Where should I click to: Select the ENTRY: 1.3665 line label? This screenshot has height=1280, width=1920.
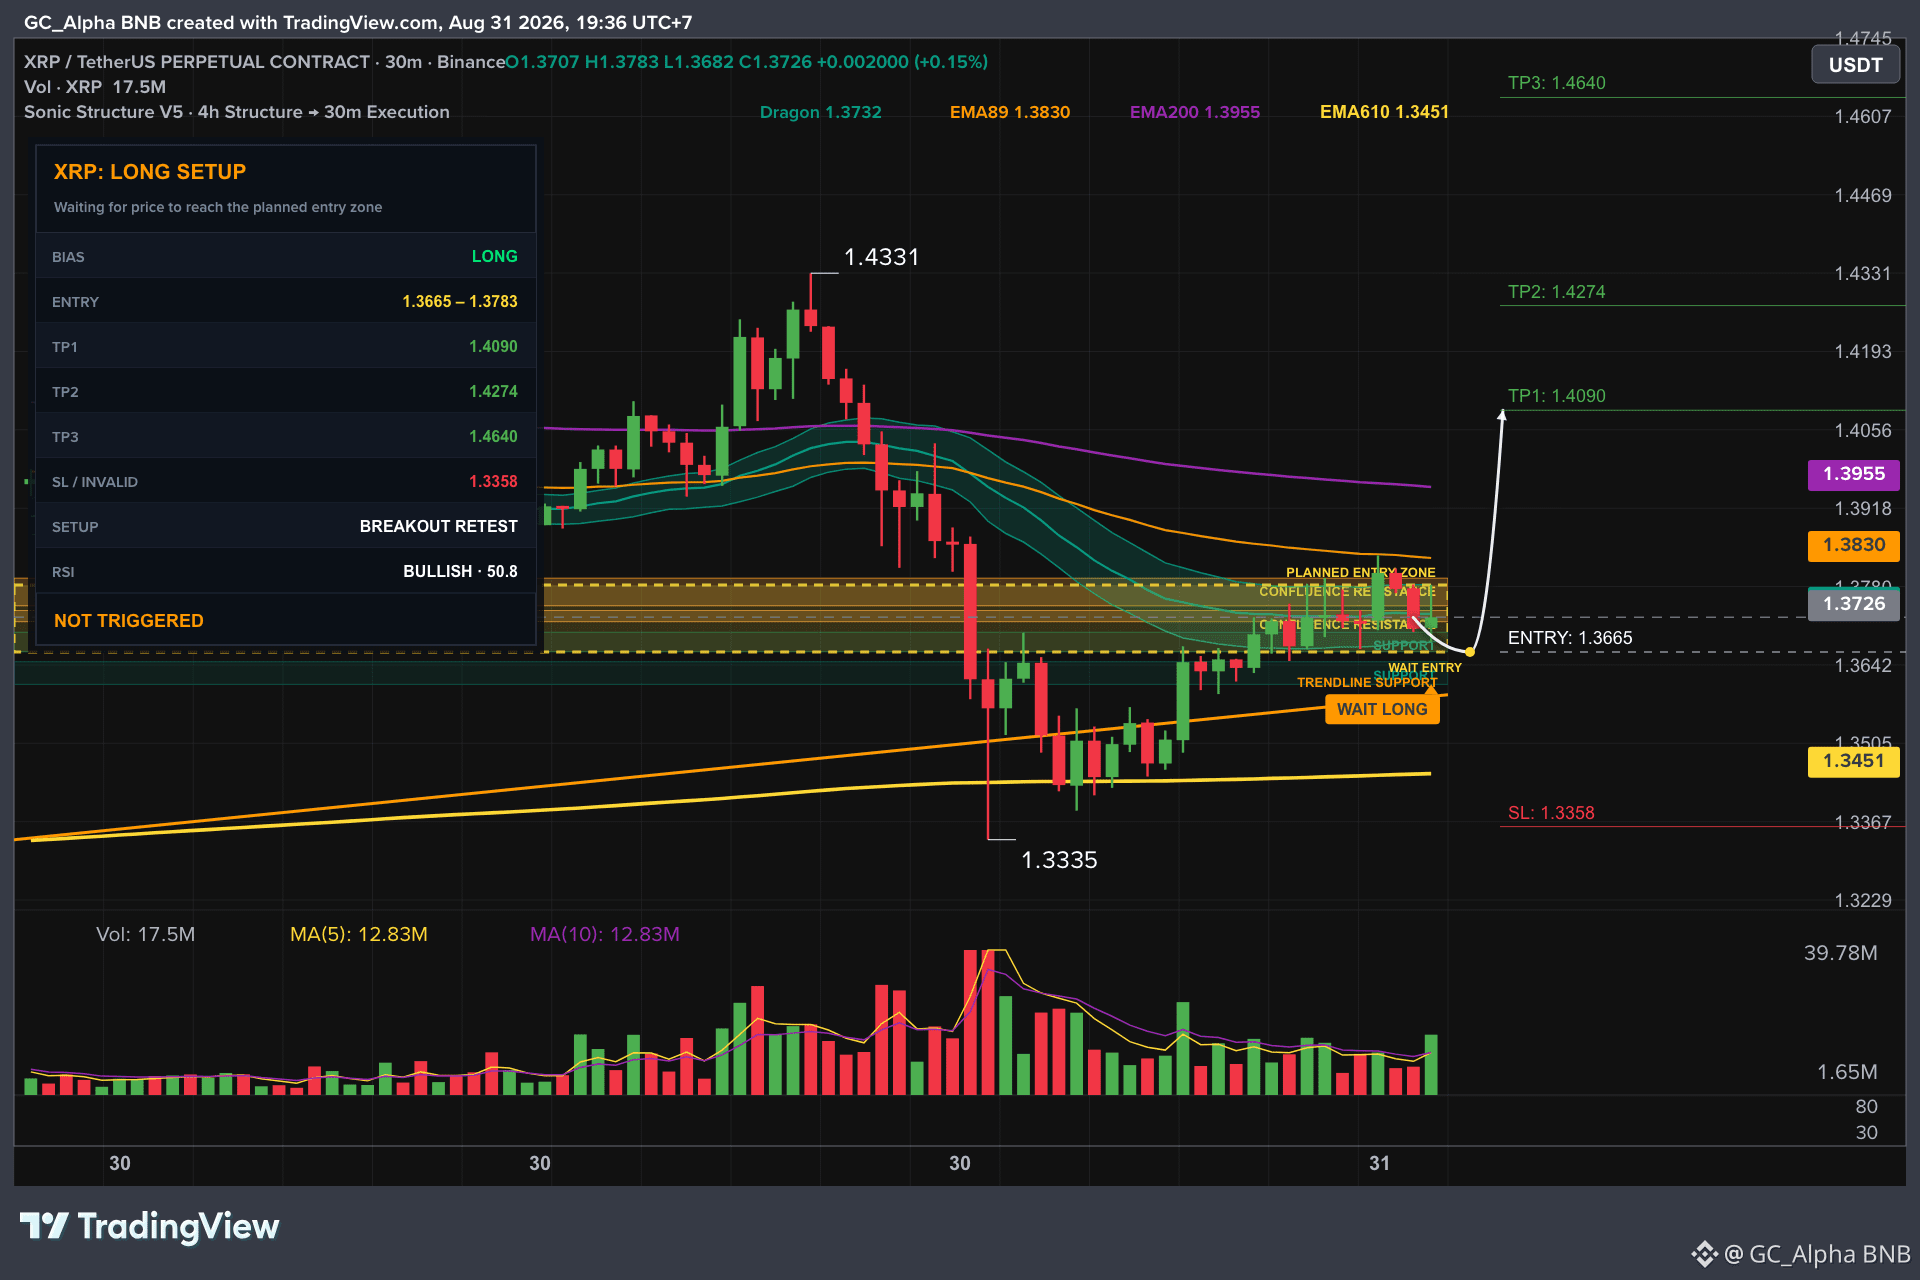coord(1570,638)
